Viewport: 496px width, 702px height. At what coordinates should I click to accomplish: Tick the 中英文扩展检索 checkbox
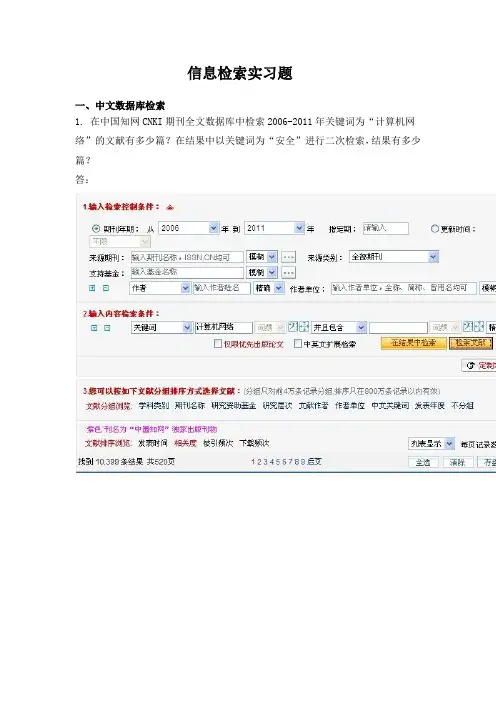point(298,344)
